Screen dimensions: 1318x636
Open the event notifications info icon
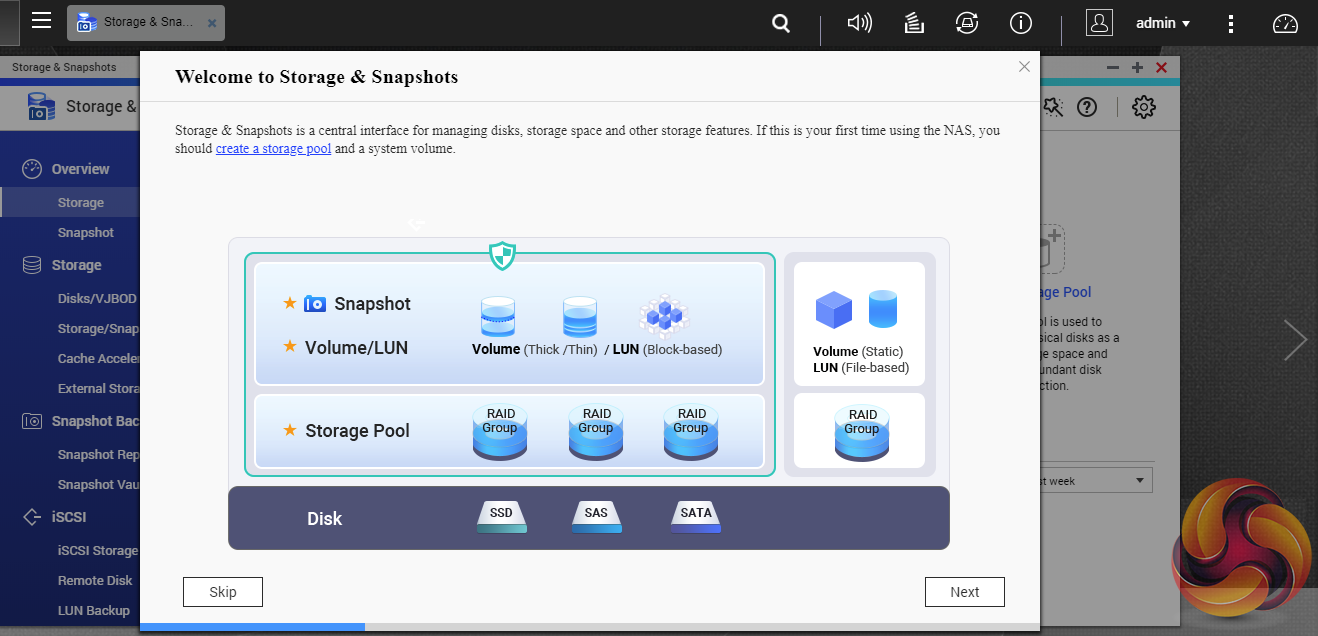(1020, 23)
